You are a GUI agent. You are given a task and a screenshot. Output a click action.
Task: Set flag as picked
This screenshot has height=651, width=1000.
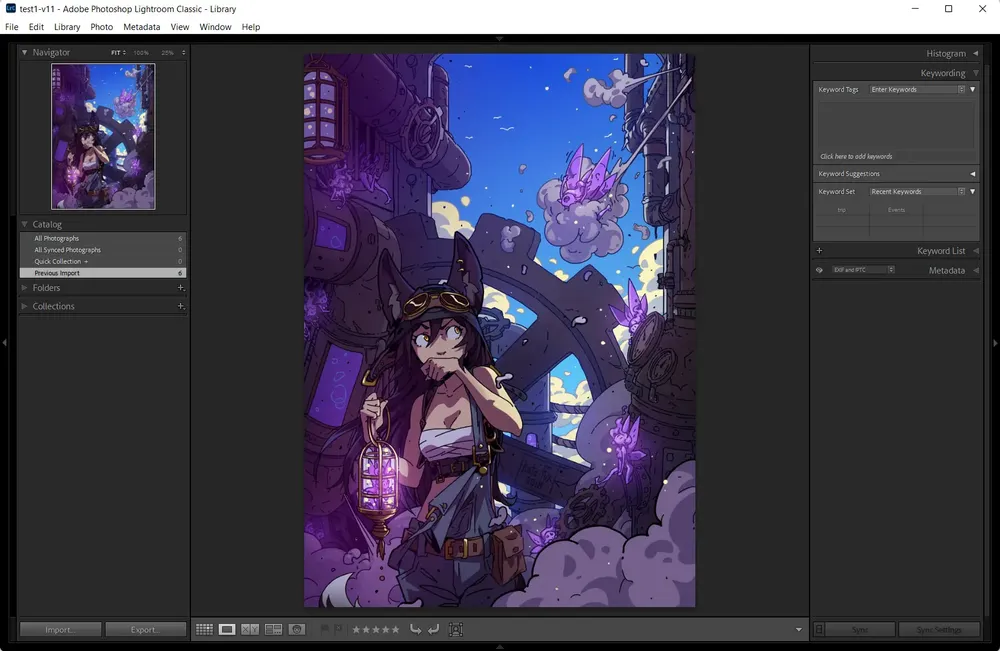325,629
